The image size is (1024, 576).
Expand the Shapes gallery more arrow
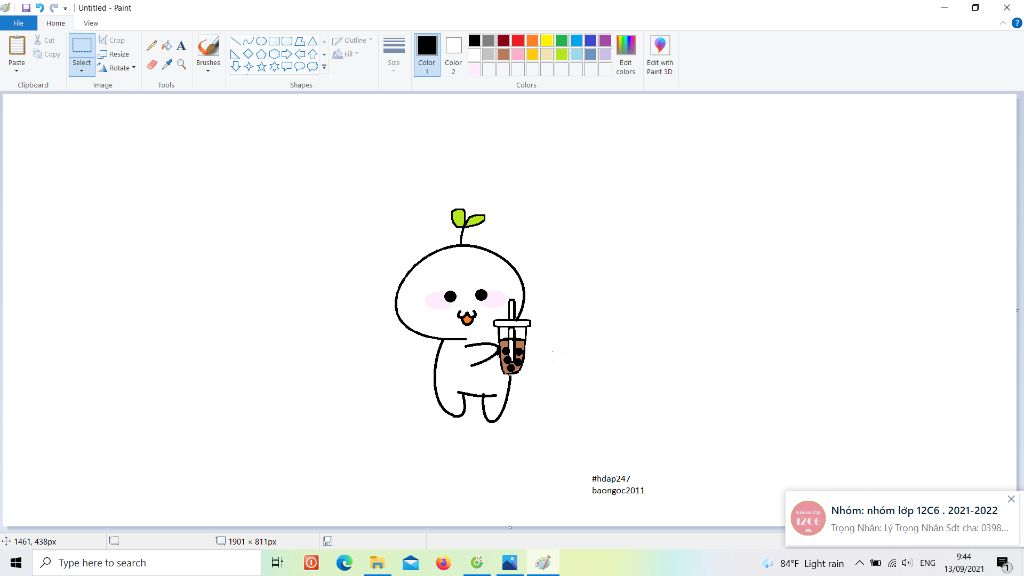[324, 67]
